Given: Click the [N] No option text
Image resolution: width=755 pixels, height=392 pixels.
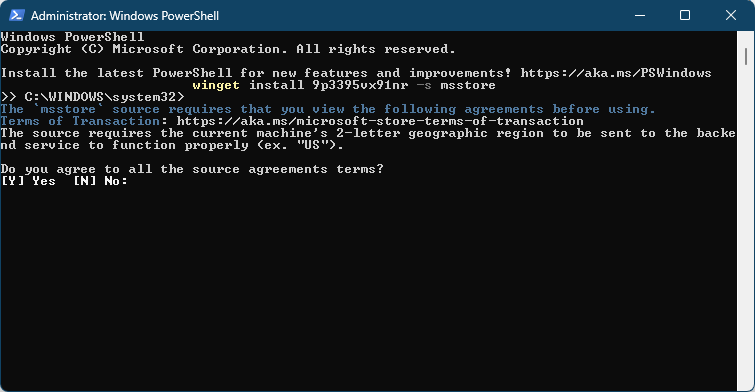Looking at the screenshot, I should (100, 182).
